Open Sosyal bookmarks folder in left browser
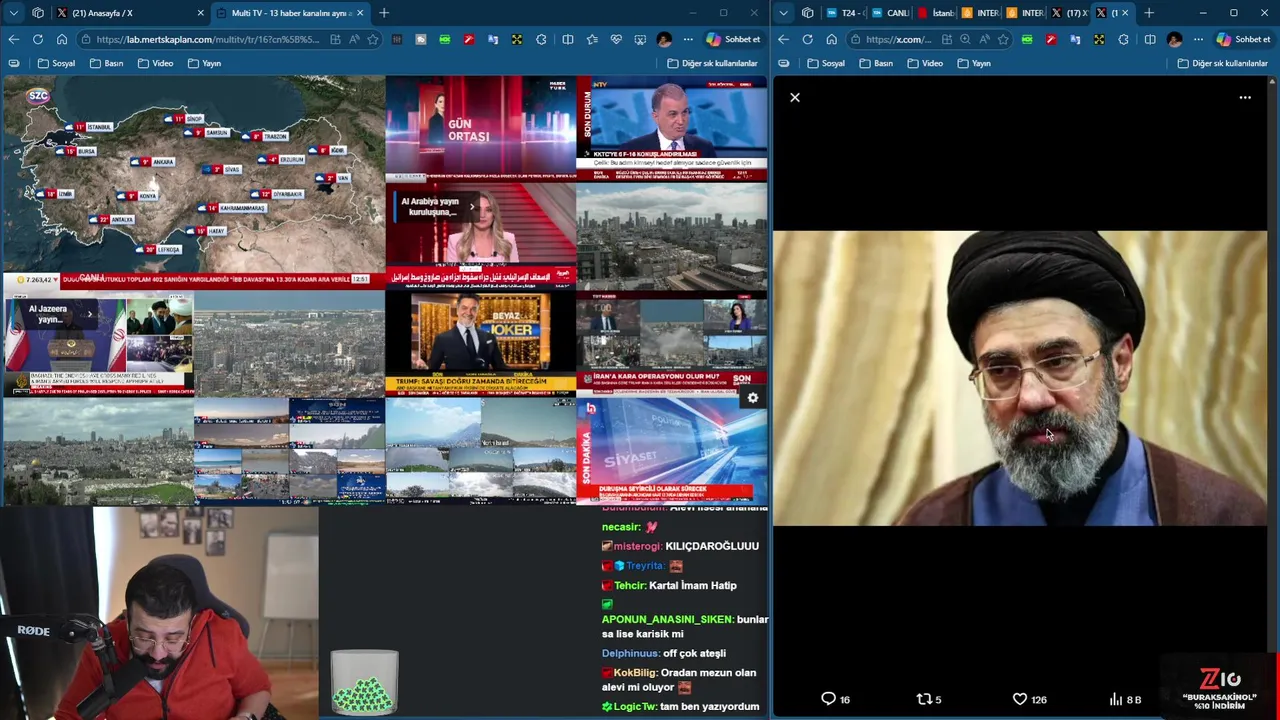 (56, 63)
